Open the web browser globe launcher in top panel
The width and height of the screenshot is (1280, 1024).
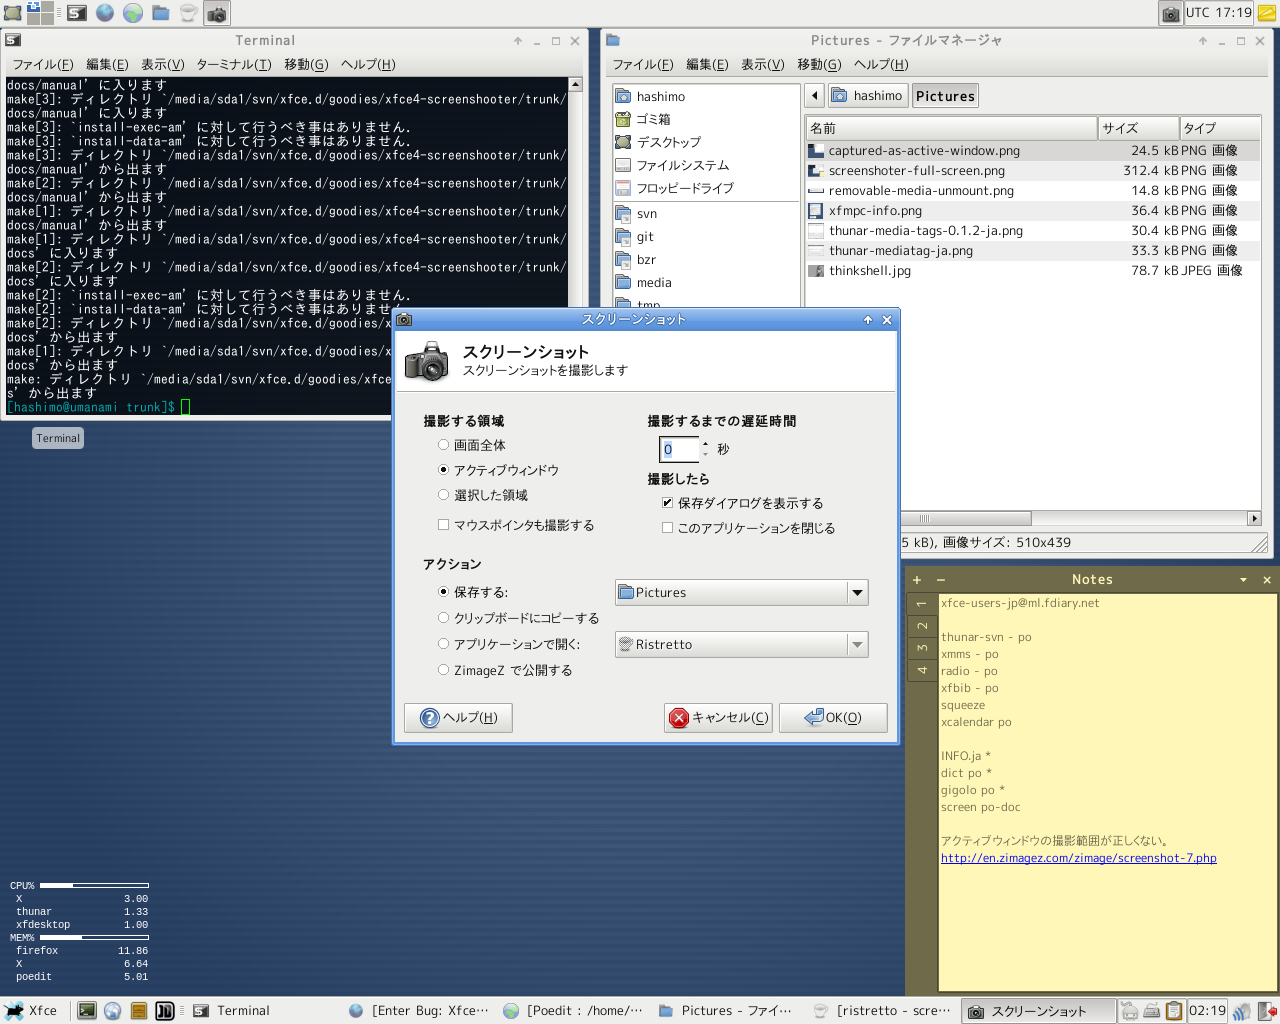[105, 14]
